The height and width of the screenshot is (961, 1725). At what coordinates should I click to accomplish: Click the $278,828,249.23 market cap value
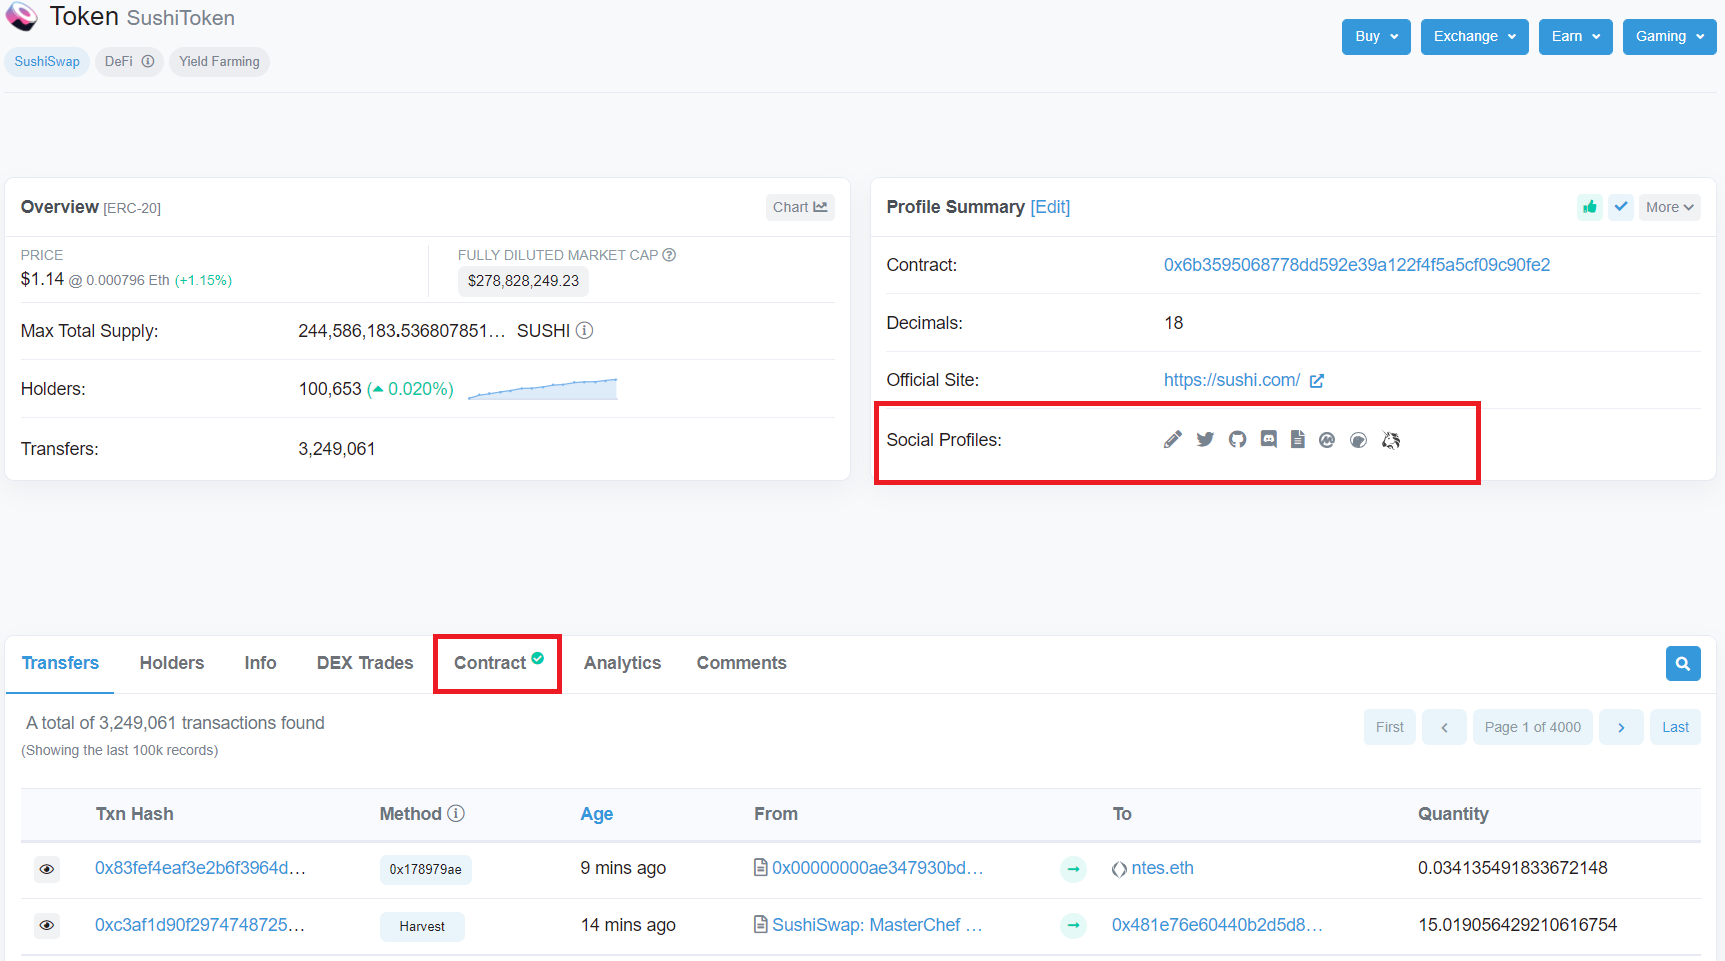(x=523, y=281)
